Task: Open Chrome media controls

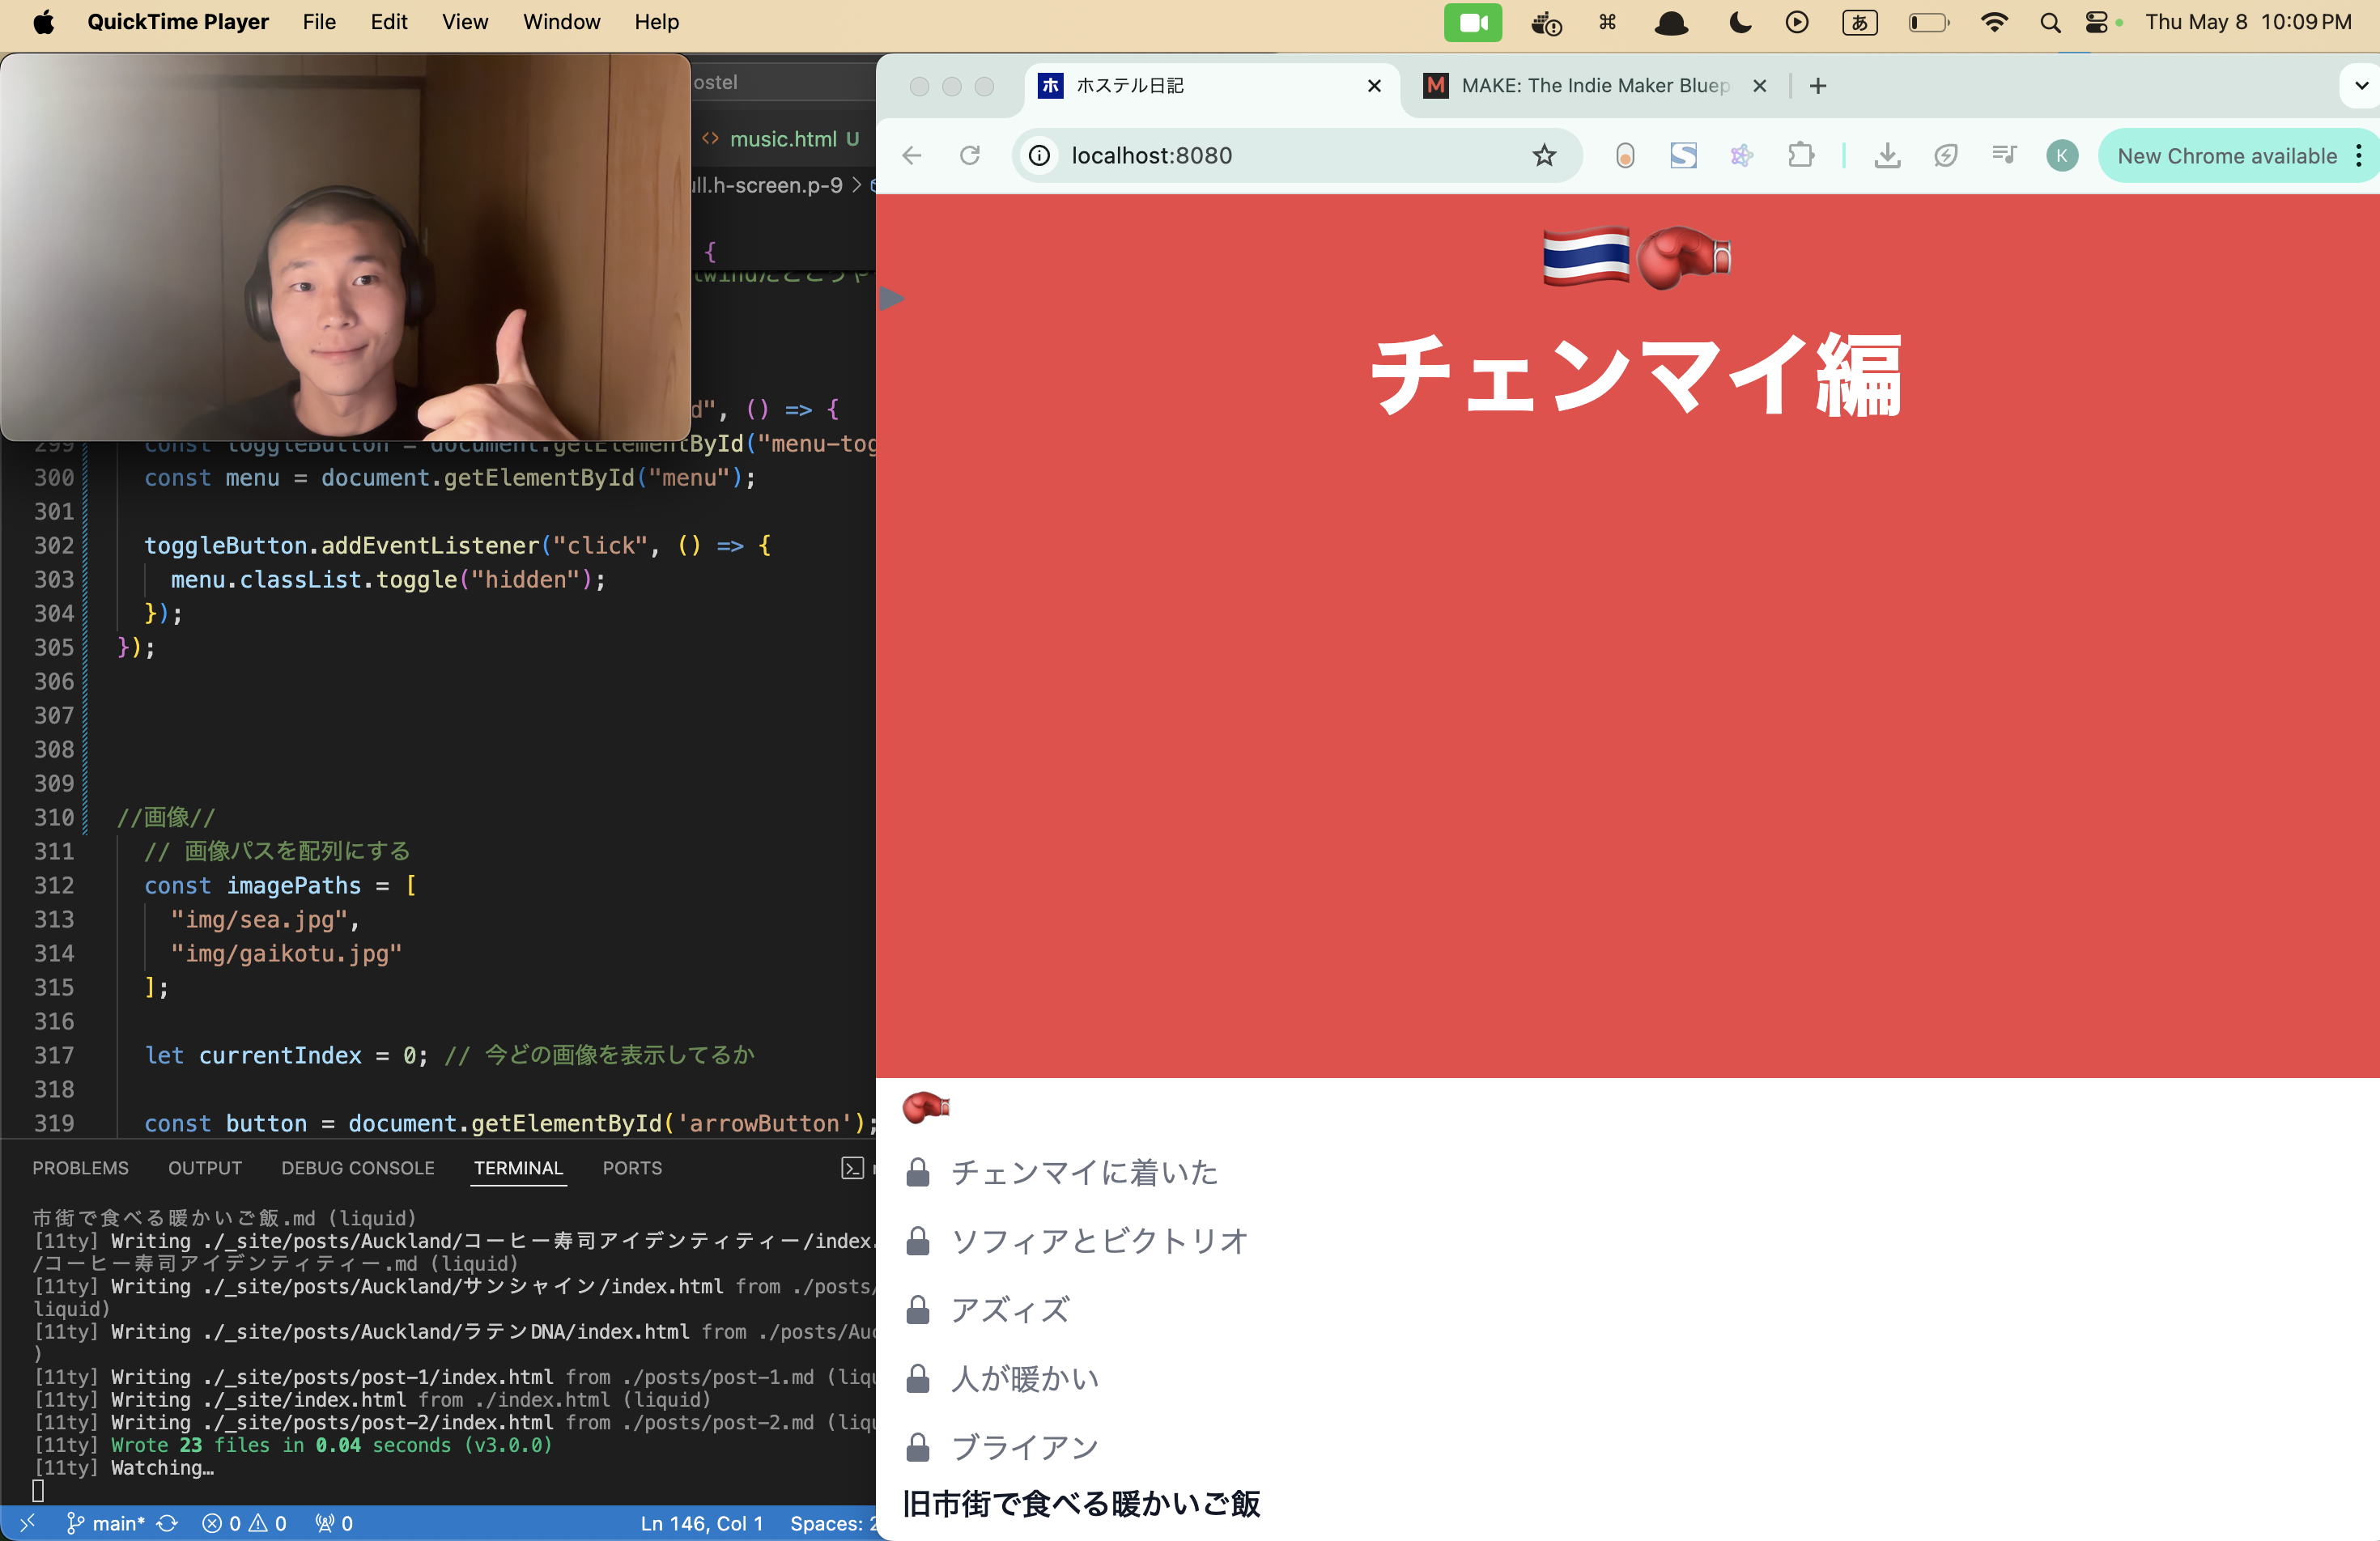Action: coord(2003,155)
